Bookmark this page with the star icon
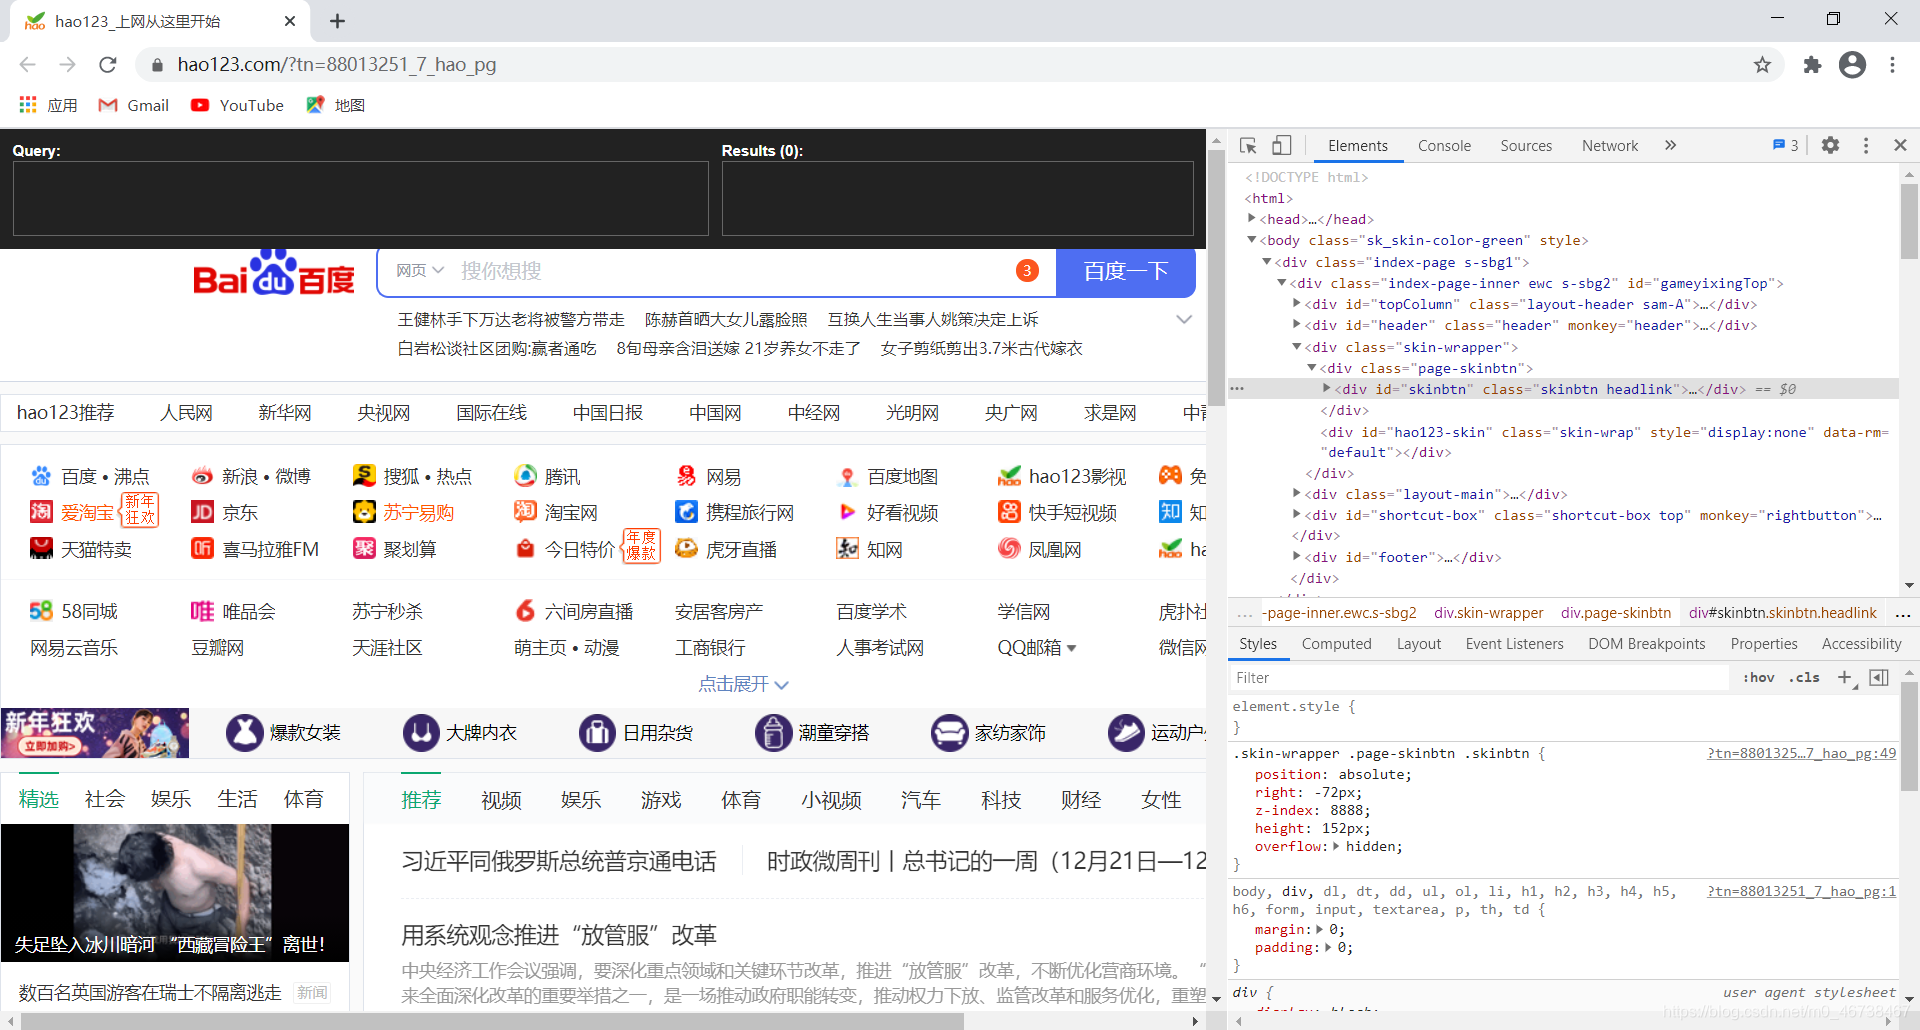Screen dimensions: 1920x1030 click(1762, 65)
